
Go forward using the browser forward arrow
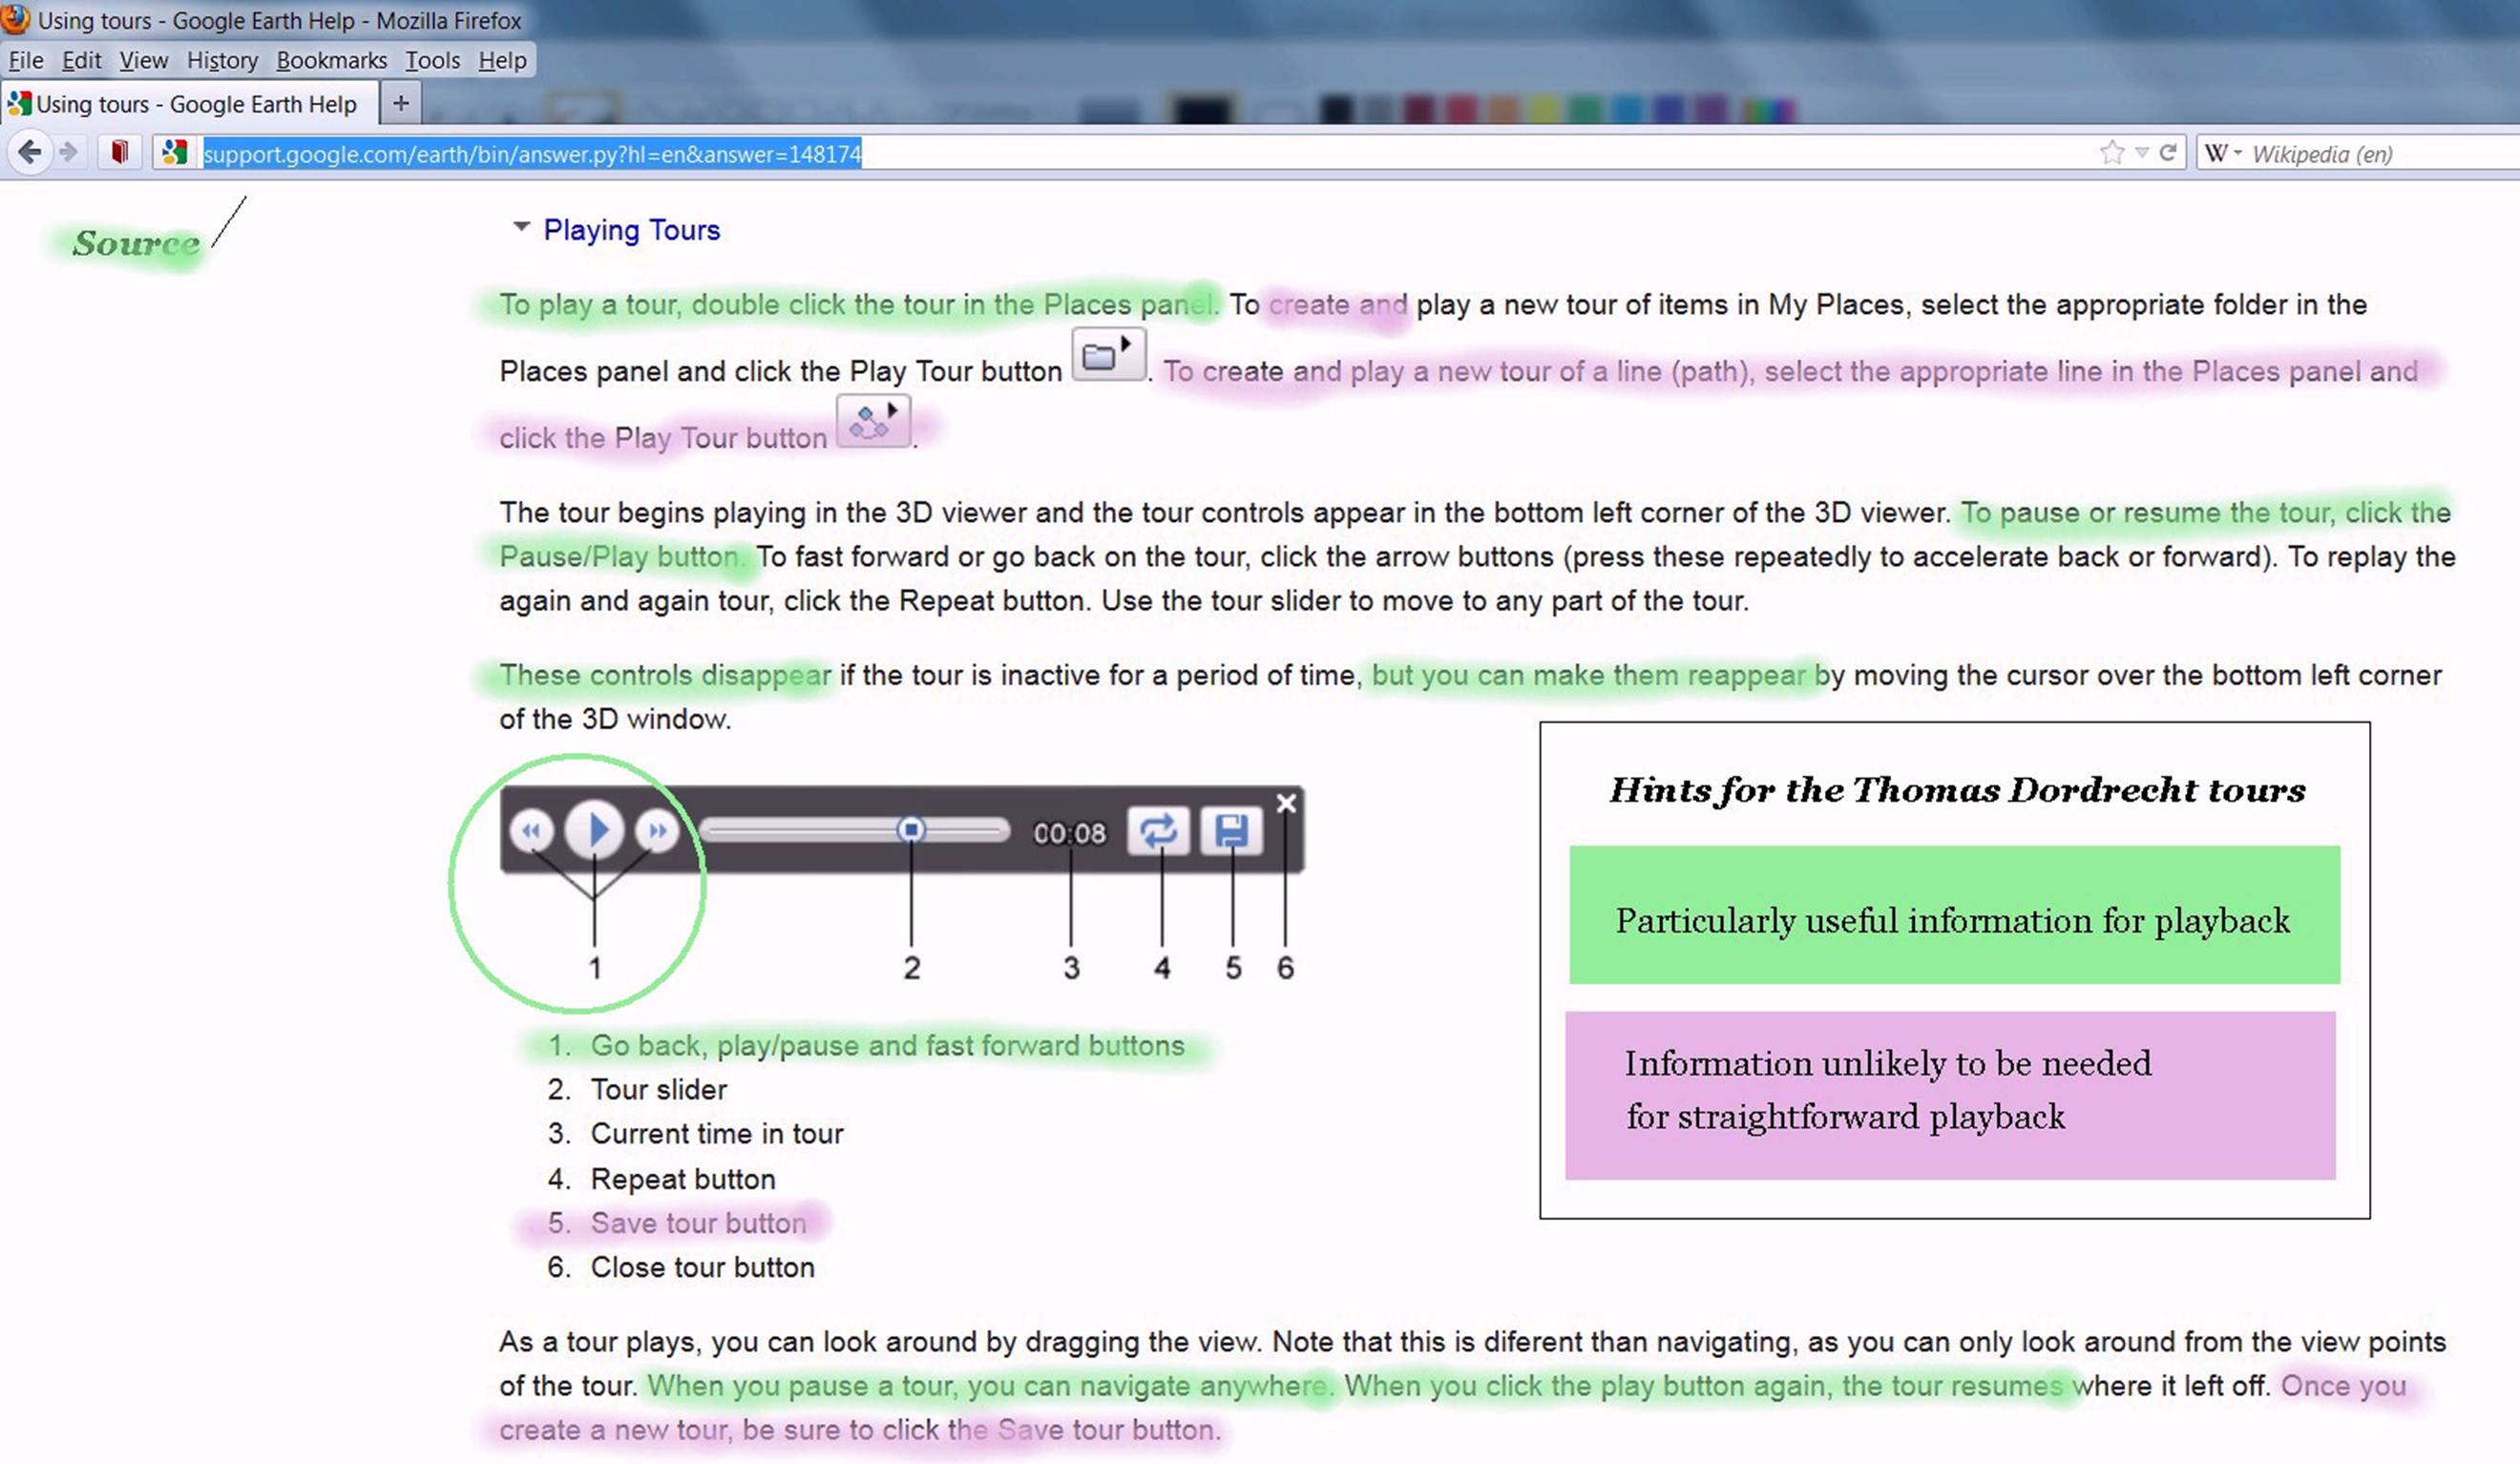click(69, 152)
